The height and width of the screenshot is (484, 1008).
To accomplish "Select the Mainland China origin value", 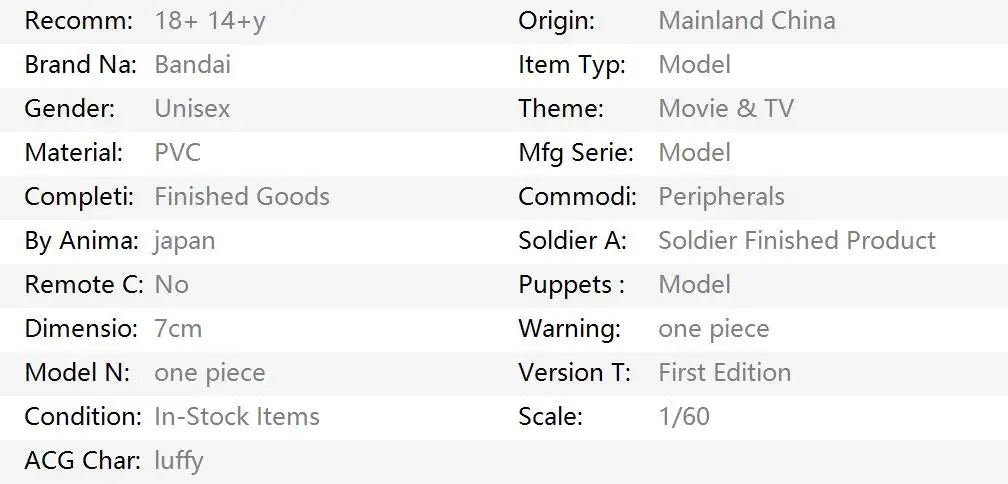I will coord(747,21).
